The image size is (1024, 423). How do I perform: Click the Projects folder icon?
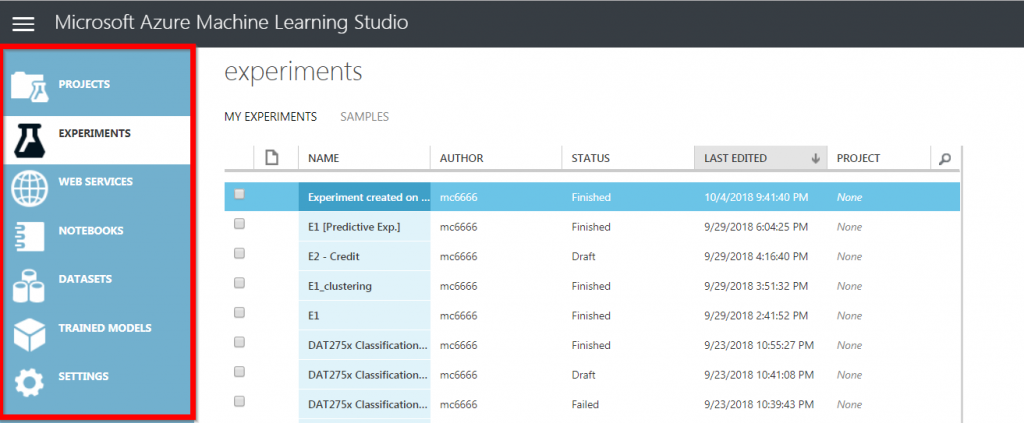(x=29, y=85)
